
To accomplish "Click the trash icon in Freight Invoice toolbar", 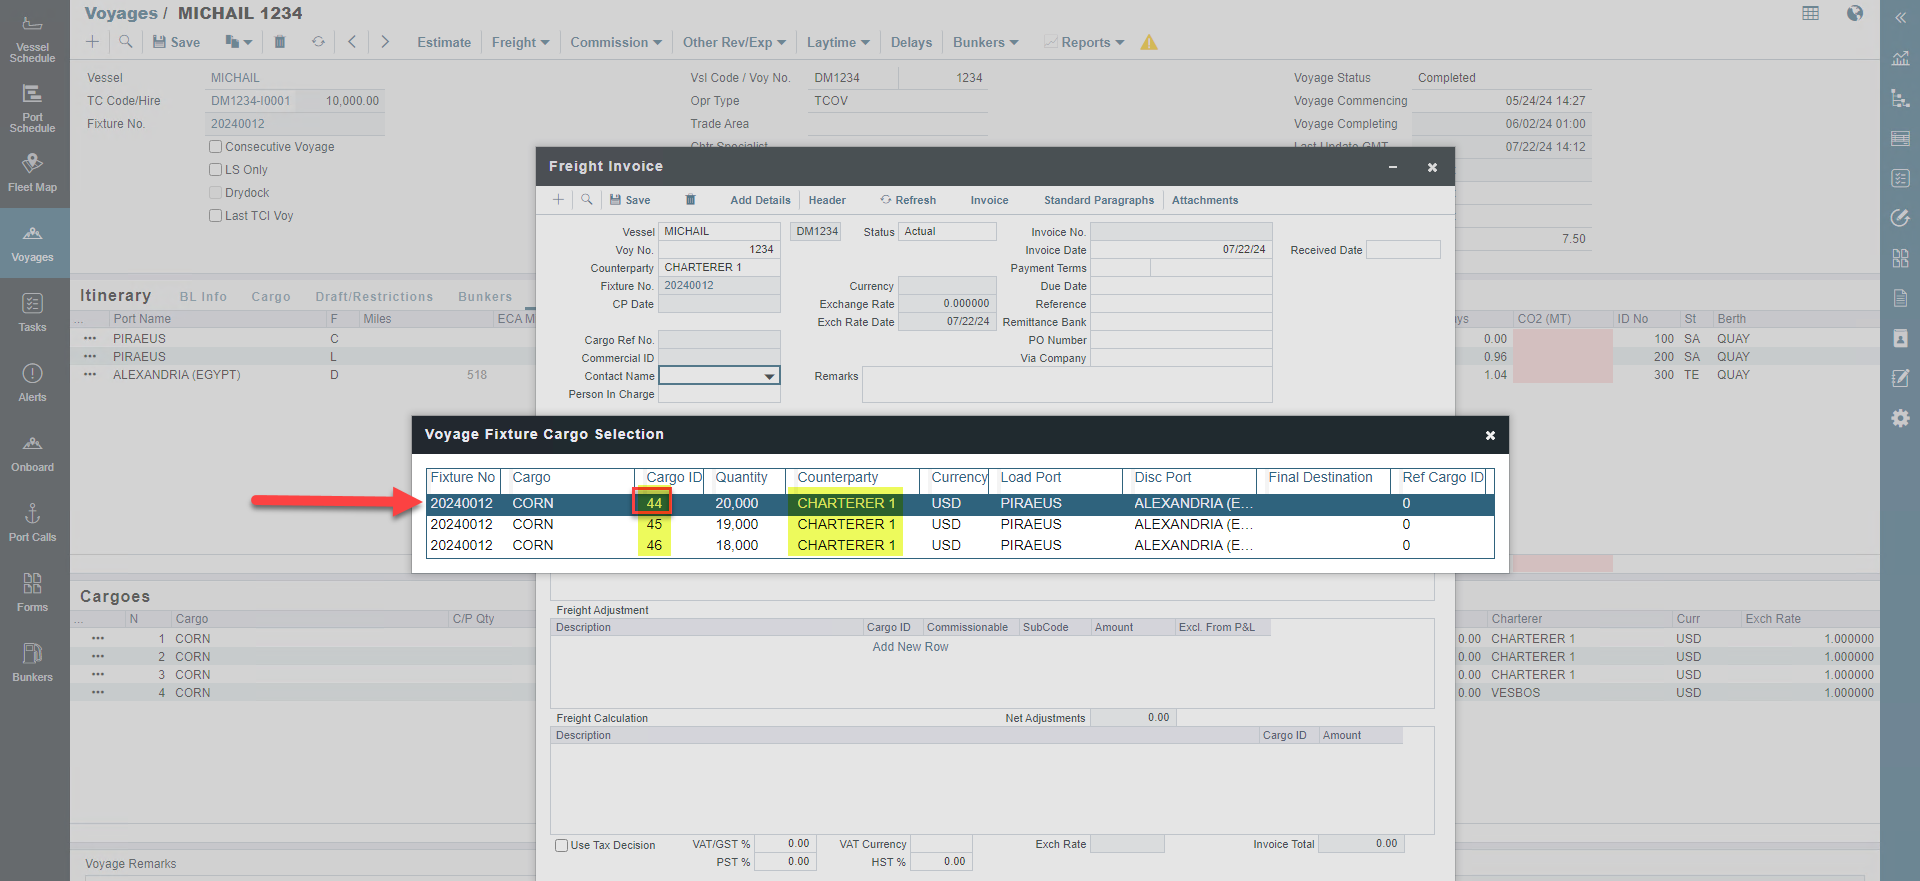I will tap(690, 200).
